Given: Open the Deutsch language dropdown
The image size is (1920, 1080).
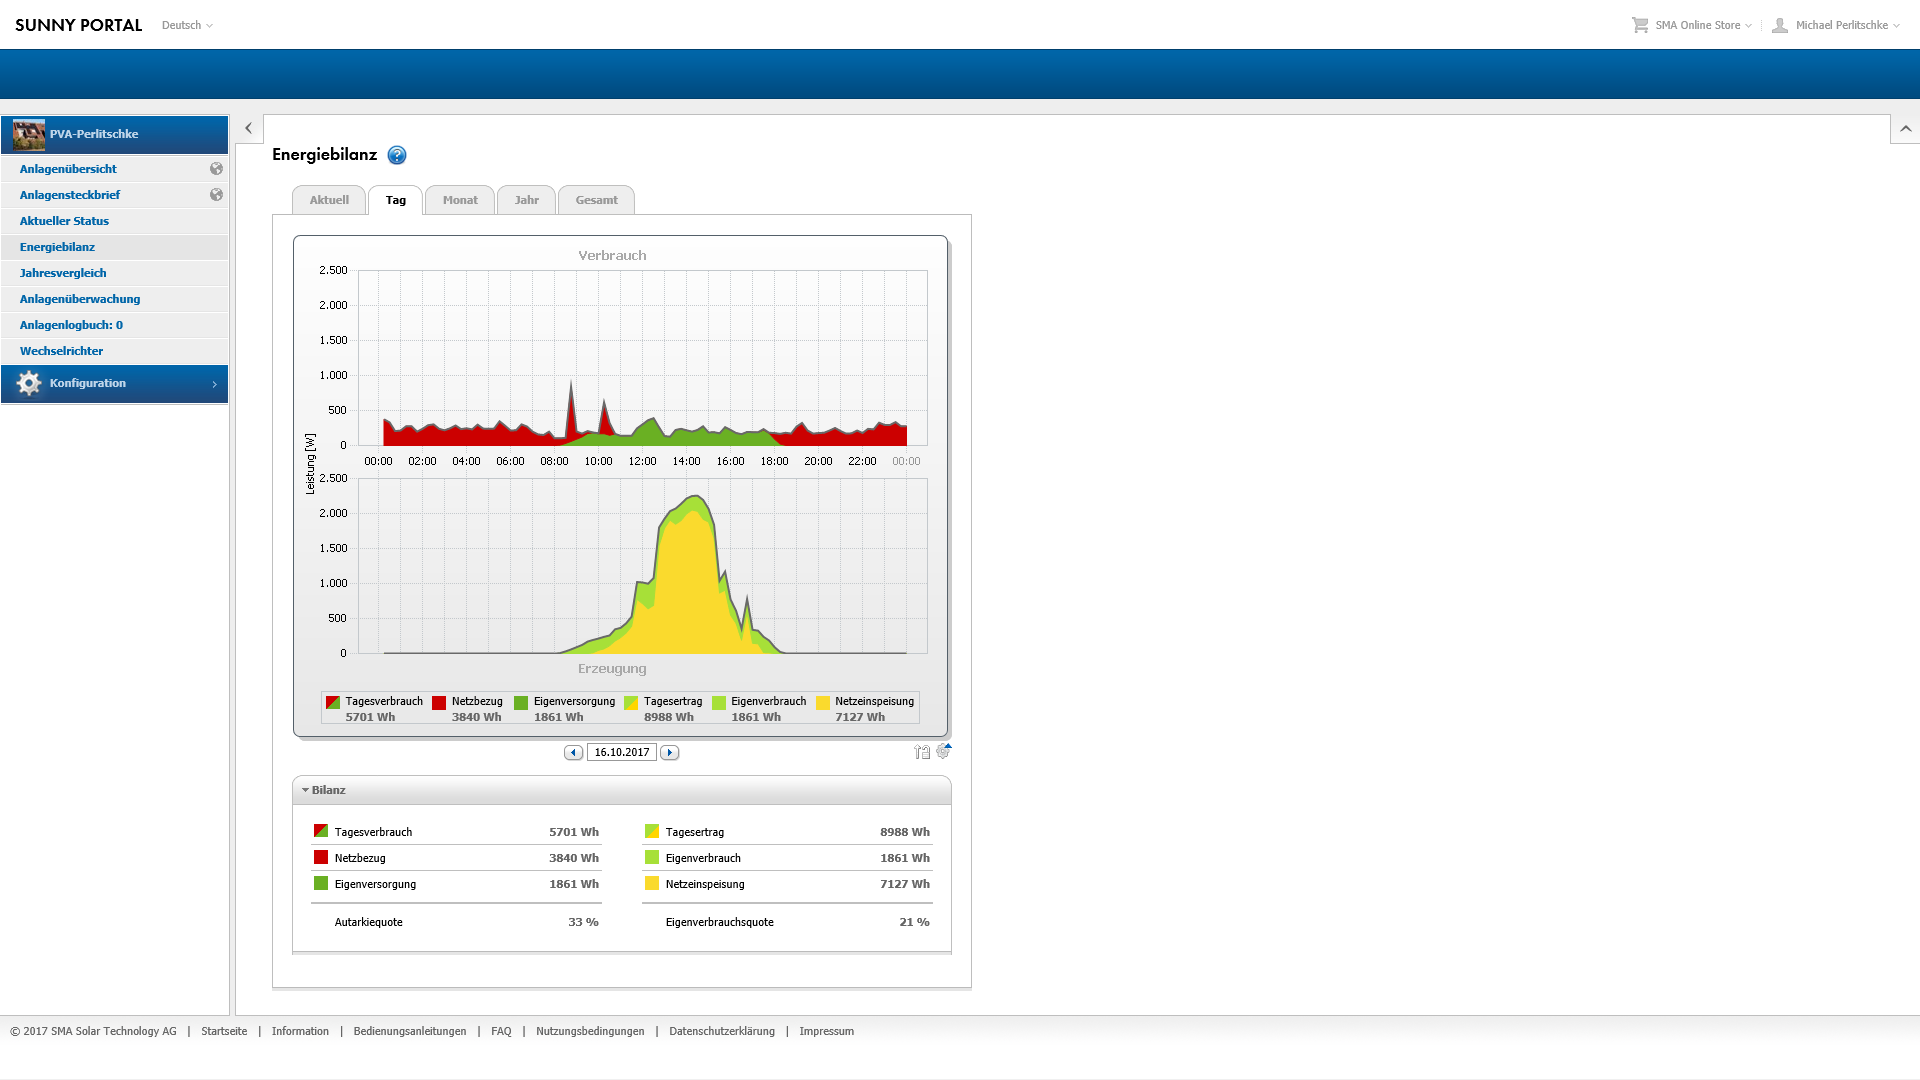Looking at the screenshot, I should pos(187,25).
